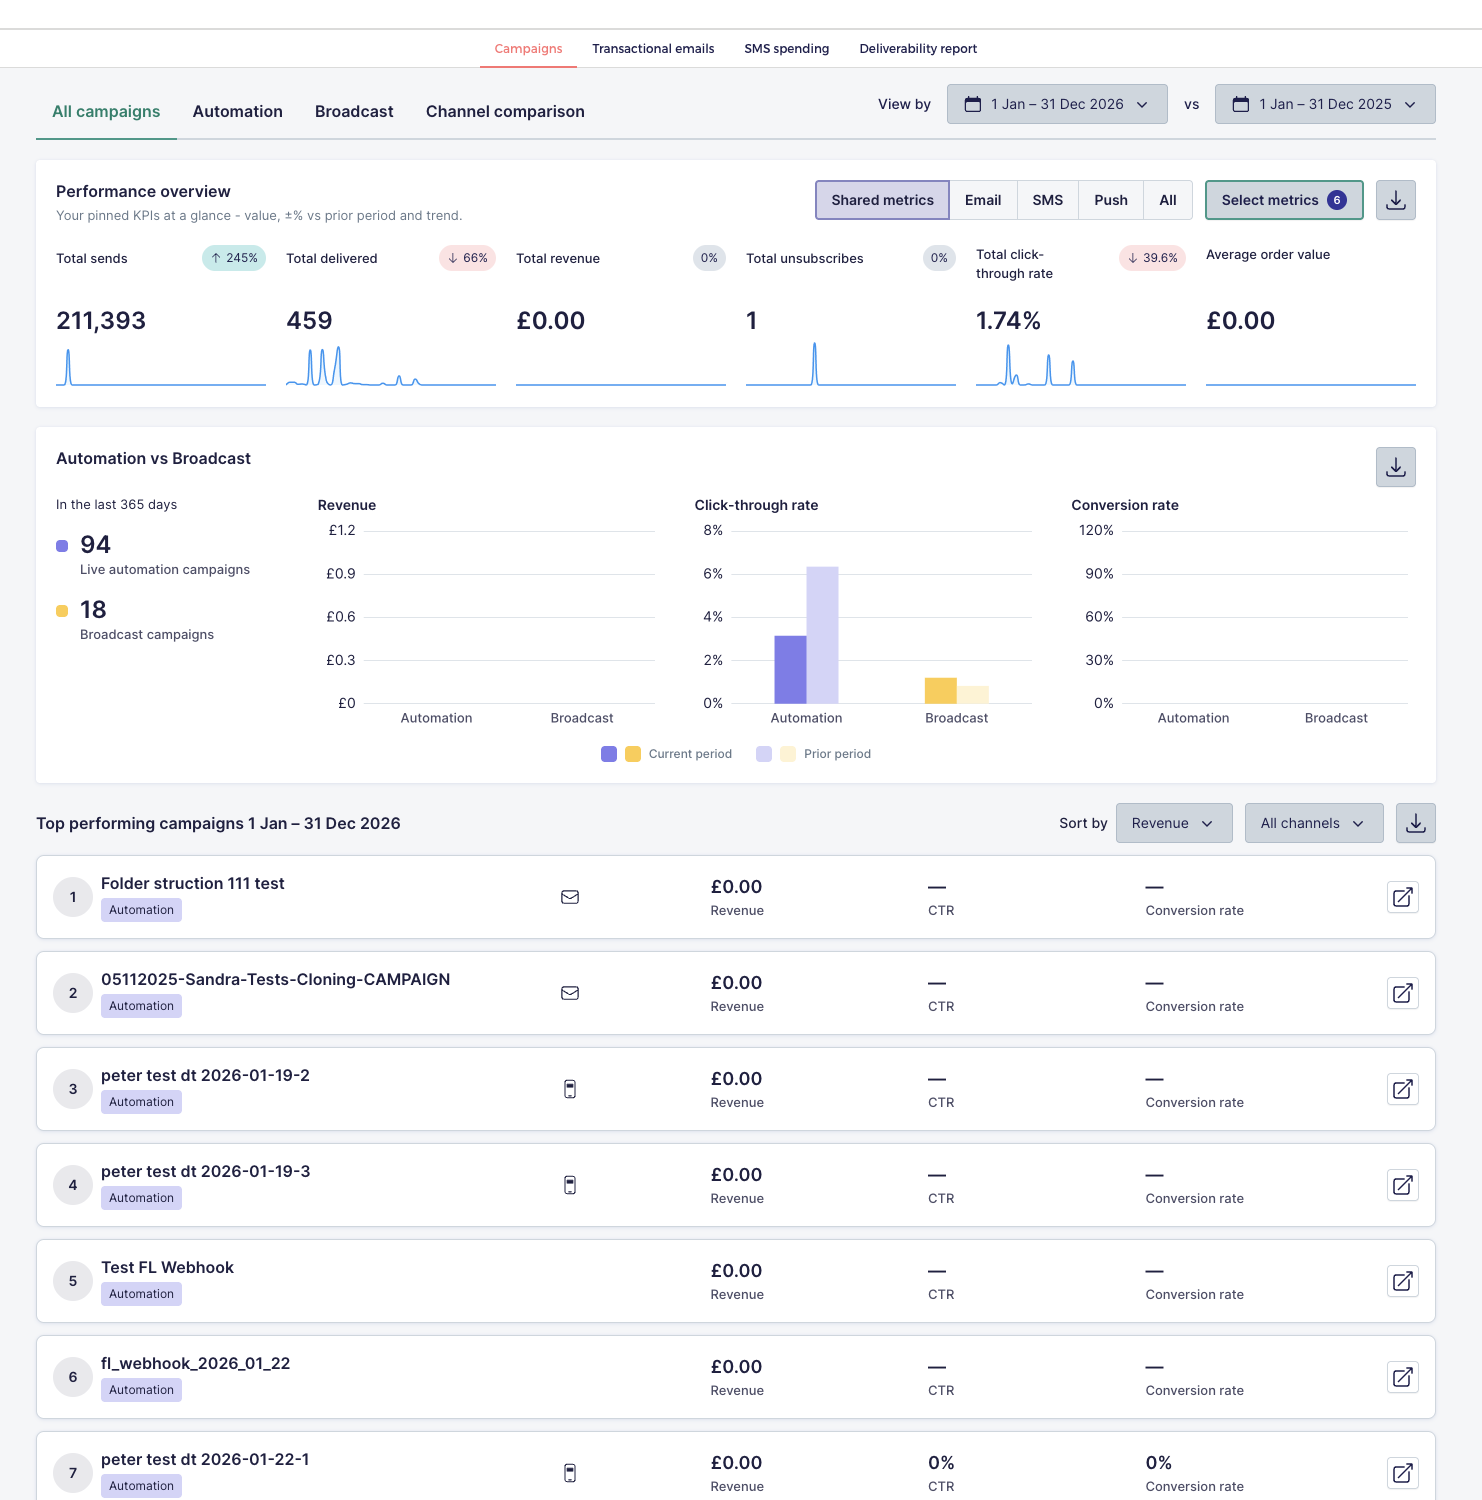Screen dimensions: 1482x1500
Task: Click the Select metrics button
Action: 1284,200
